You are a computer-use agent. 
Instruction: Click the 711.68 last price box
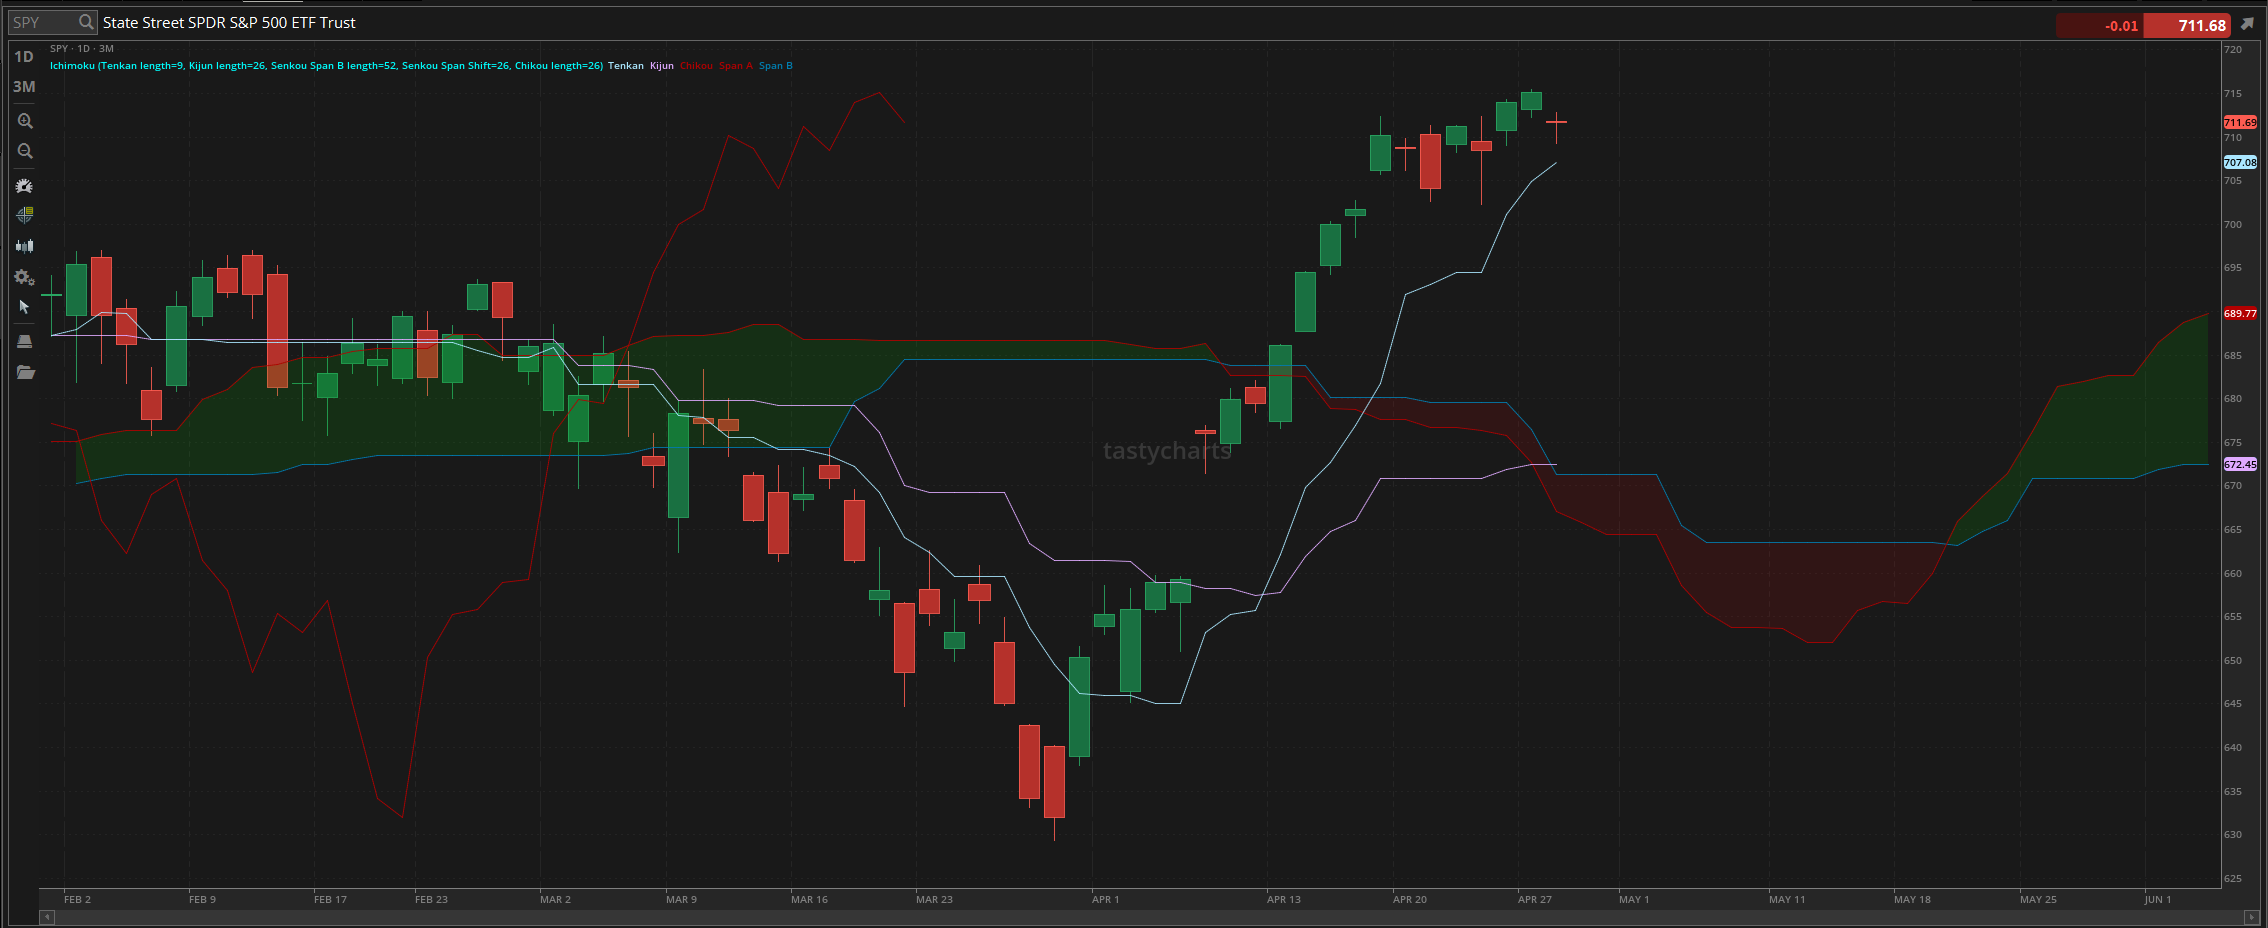click(x=2186, y=26)
